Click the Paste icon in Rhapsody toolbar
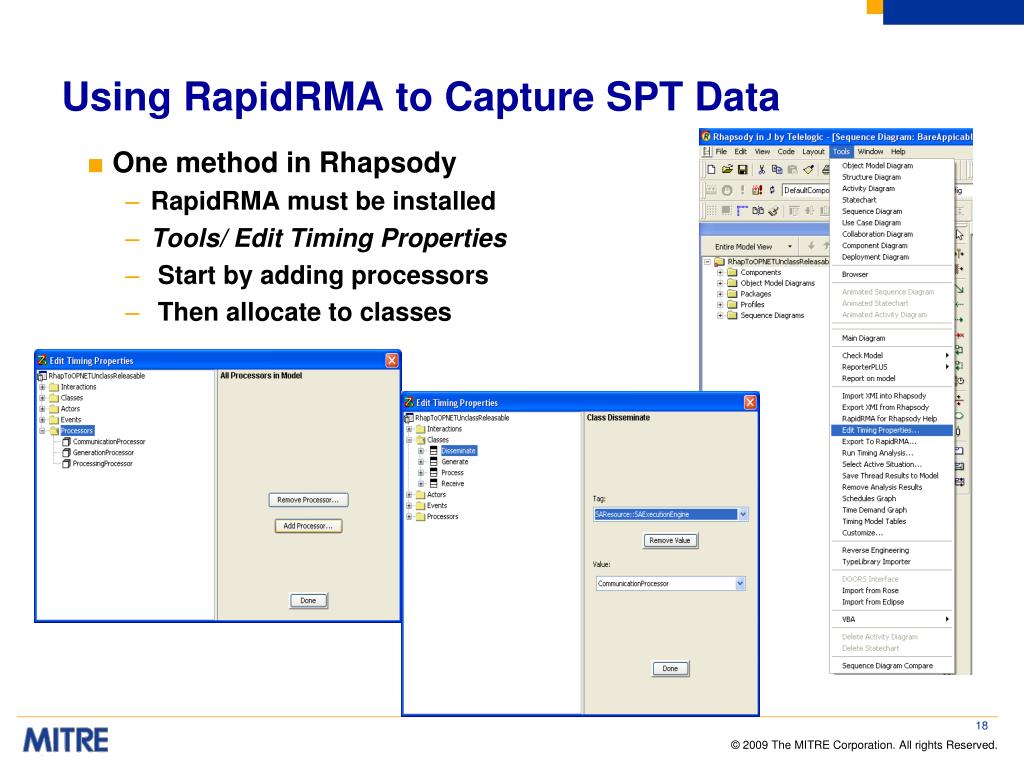 pyautogui.click(x=792, y=170)
